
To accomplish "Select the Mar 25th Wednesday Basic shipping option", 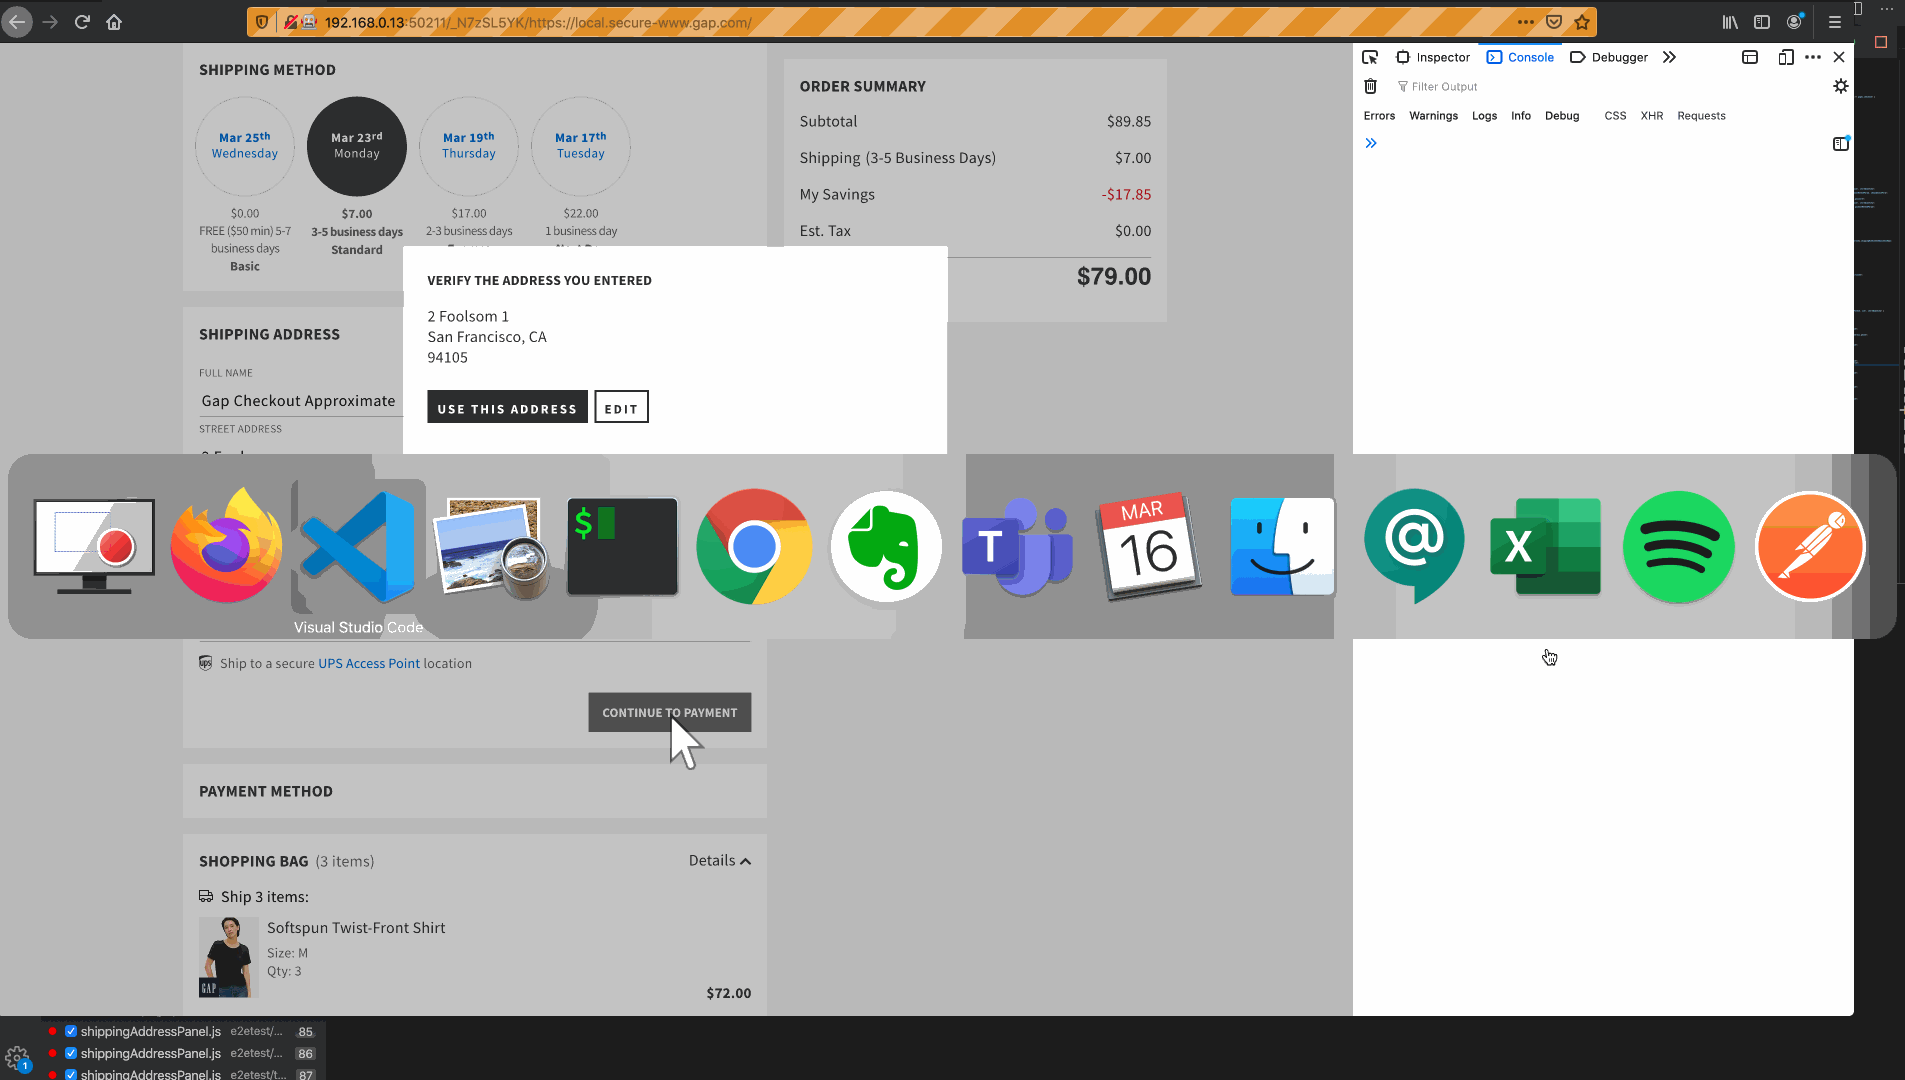I will coord(245,147).
